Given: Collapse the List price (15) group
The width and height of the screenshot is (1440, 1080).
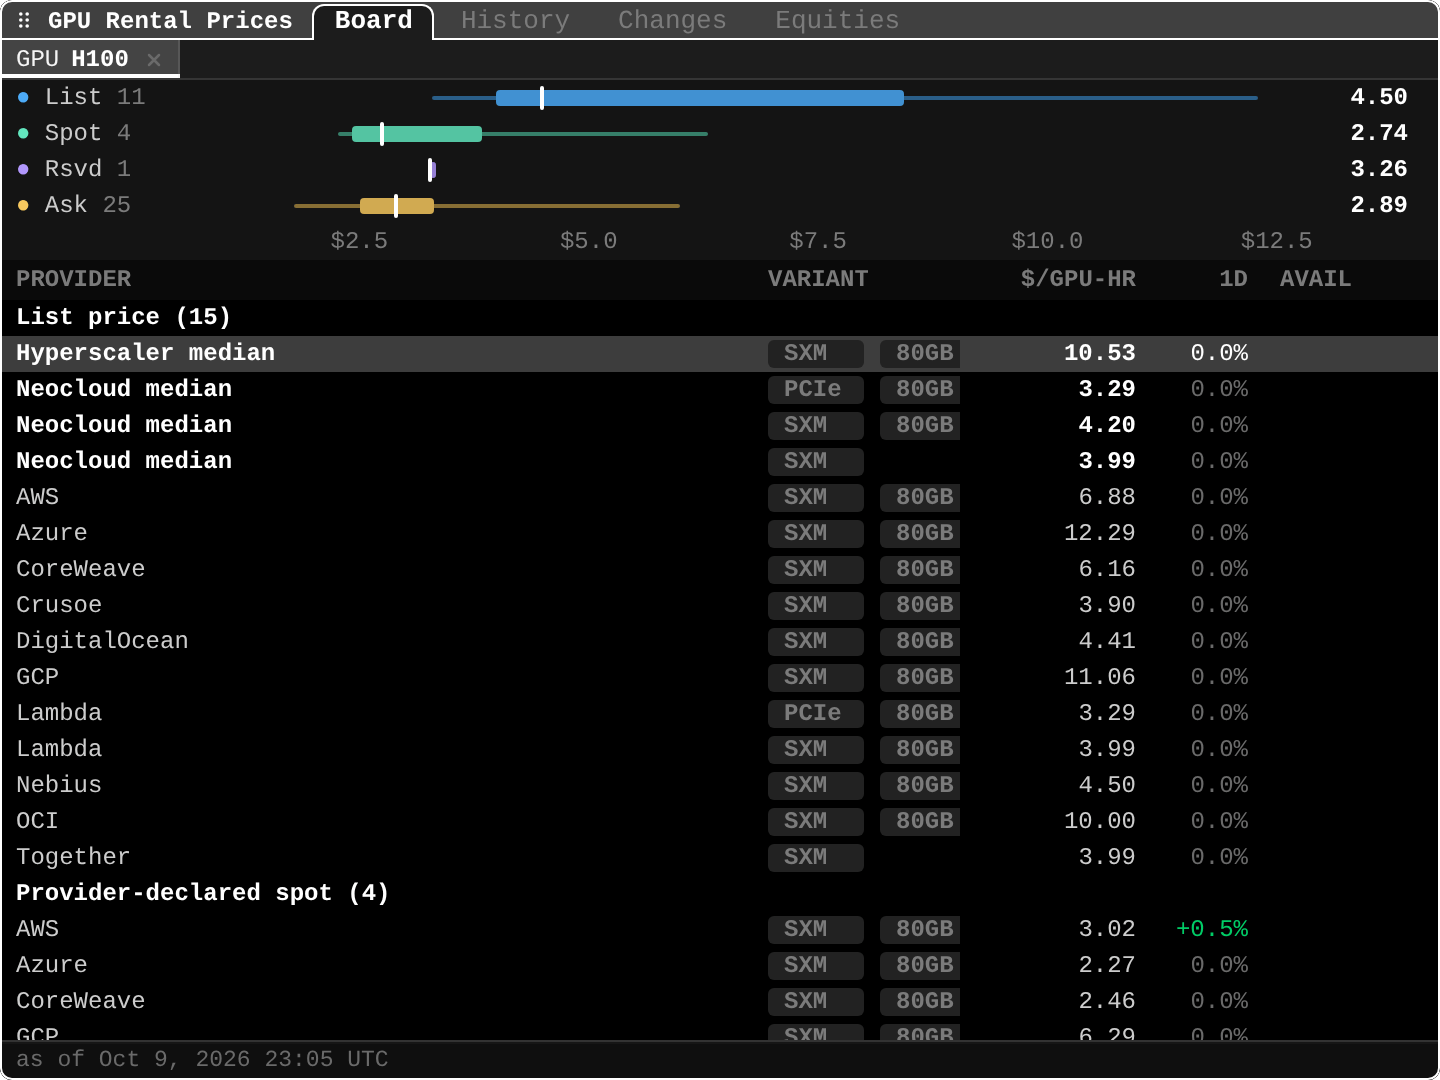Looking at the screenshot, I should [x=720, y=317].
